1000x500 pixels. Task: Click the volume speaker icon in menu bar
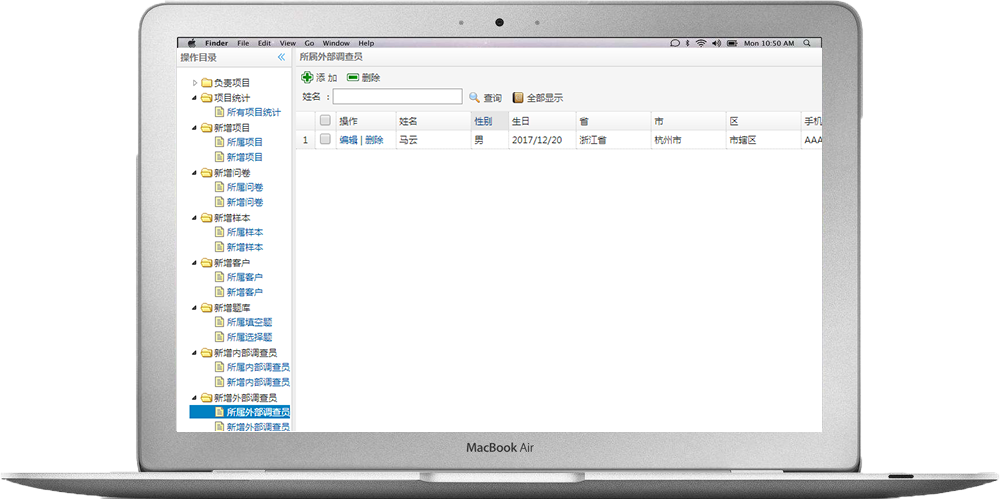pyautogui.click(x=716, y=43)
